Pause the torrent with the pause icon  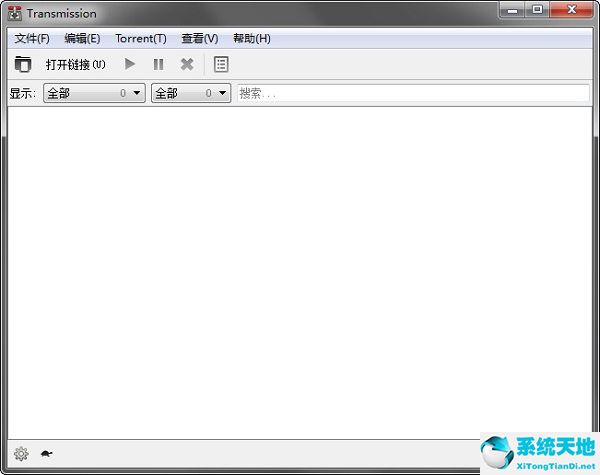click(158, 64)
